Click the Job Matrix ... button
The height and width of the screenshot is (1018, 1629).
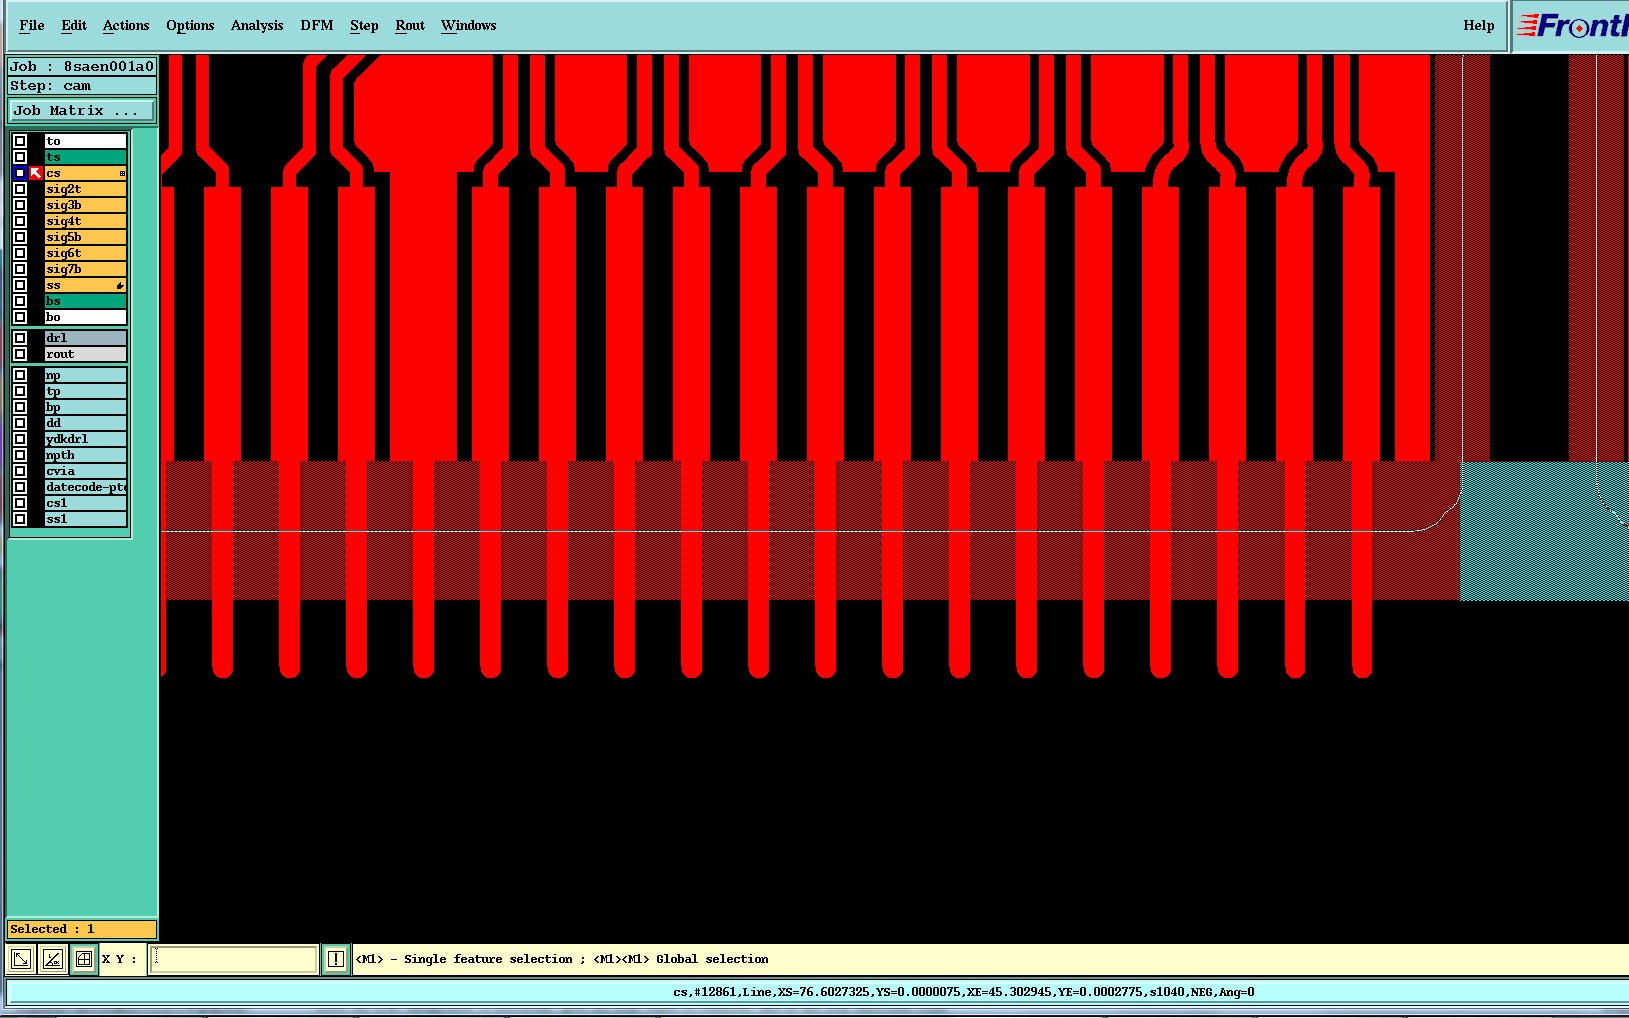coord(82,111)
